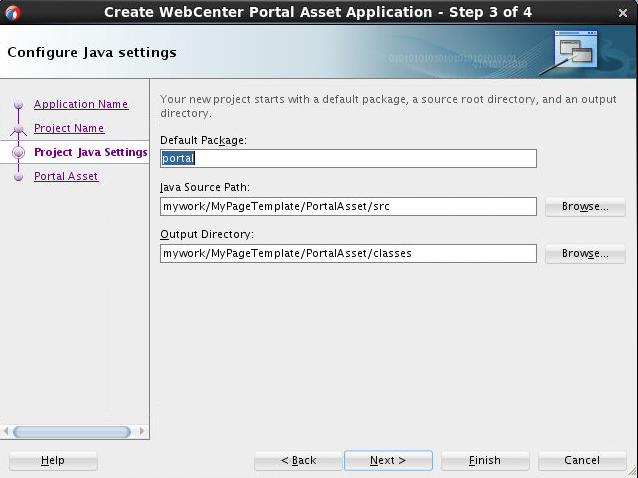Viewport: 638px width, 478px height.
Task: Browse for the Java Source Path
Action: [x=585, y=207]
